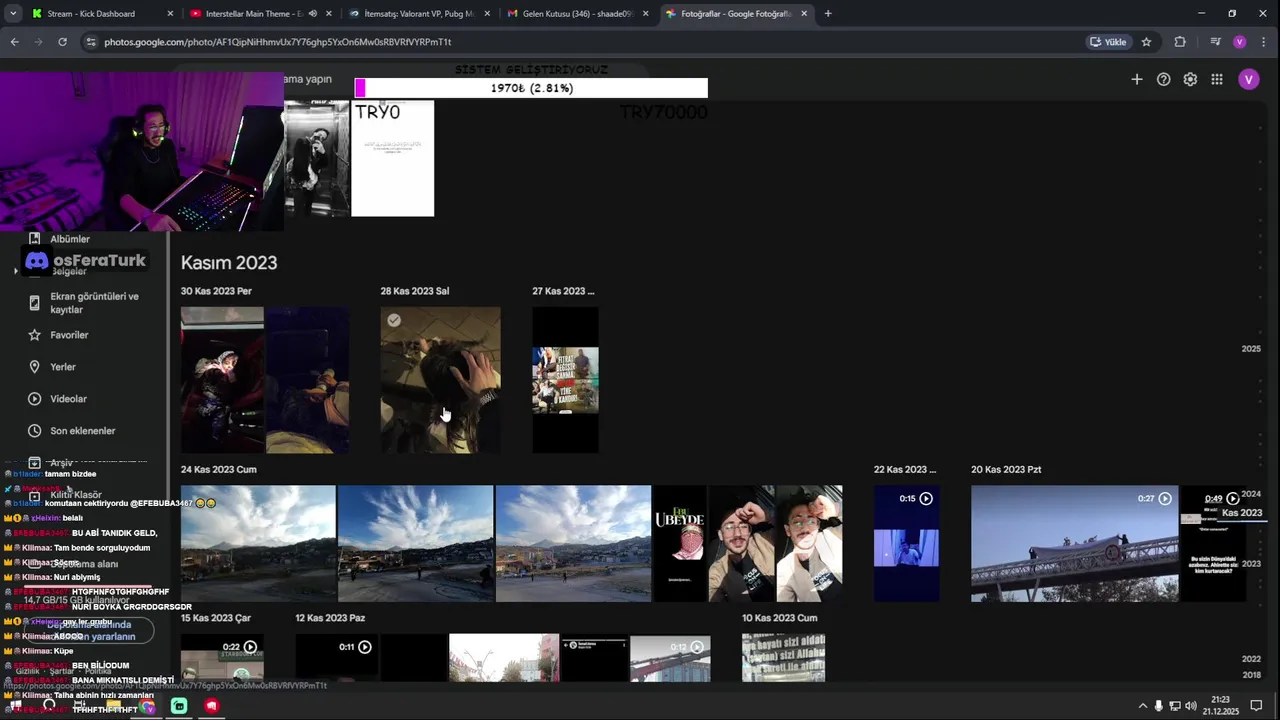Open Son eklenenler in the sidebar
The image size is (1280, 720).
click(83, 431)
